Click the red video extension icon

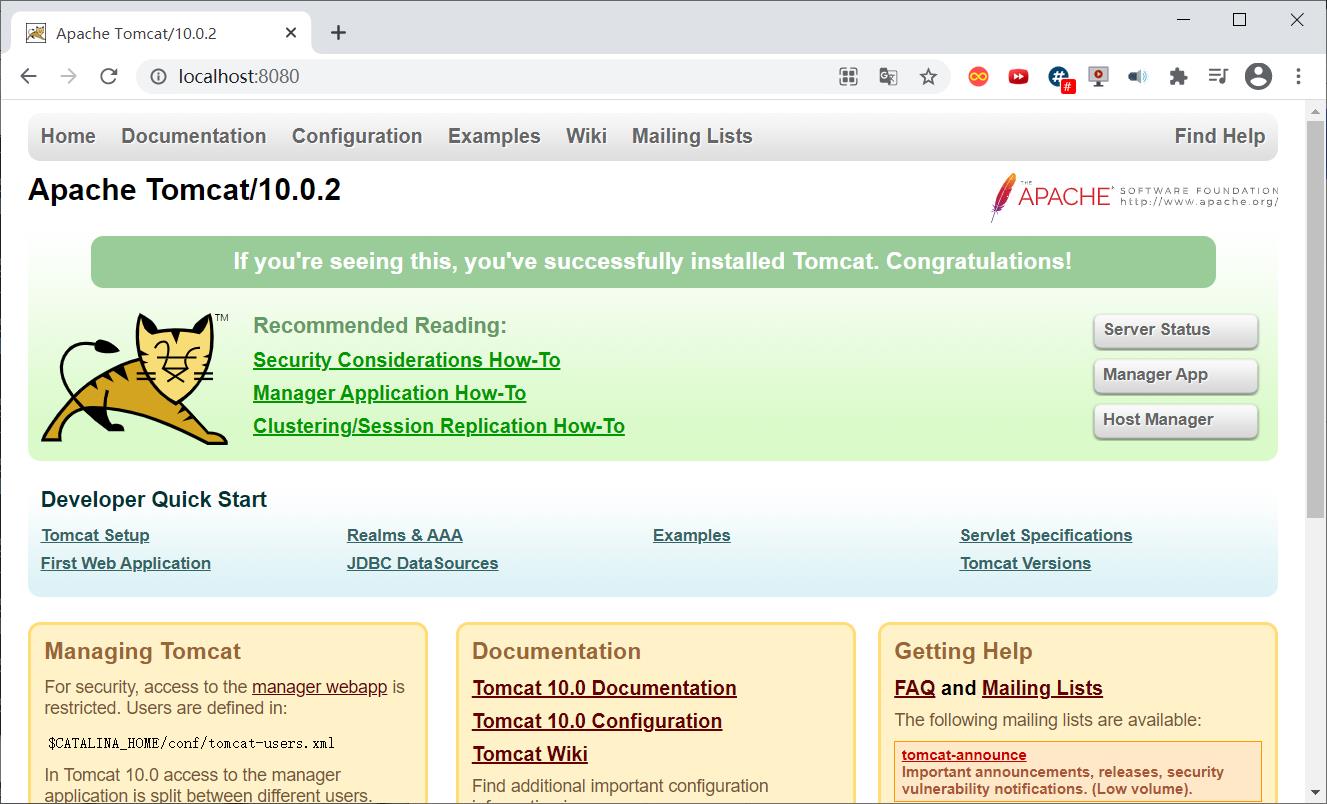coord(1018,76)
